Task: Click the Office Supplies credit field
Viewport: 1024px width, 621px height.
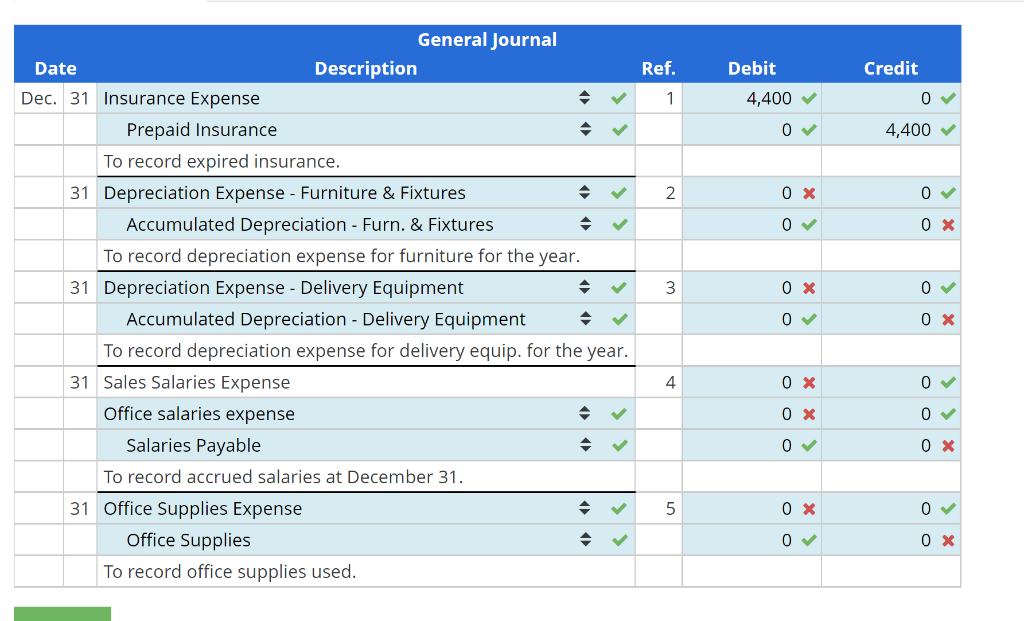Action: click(891, 539)
